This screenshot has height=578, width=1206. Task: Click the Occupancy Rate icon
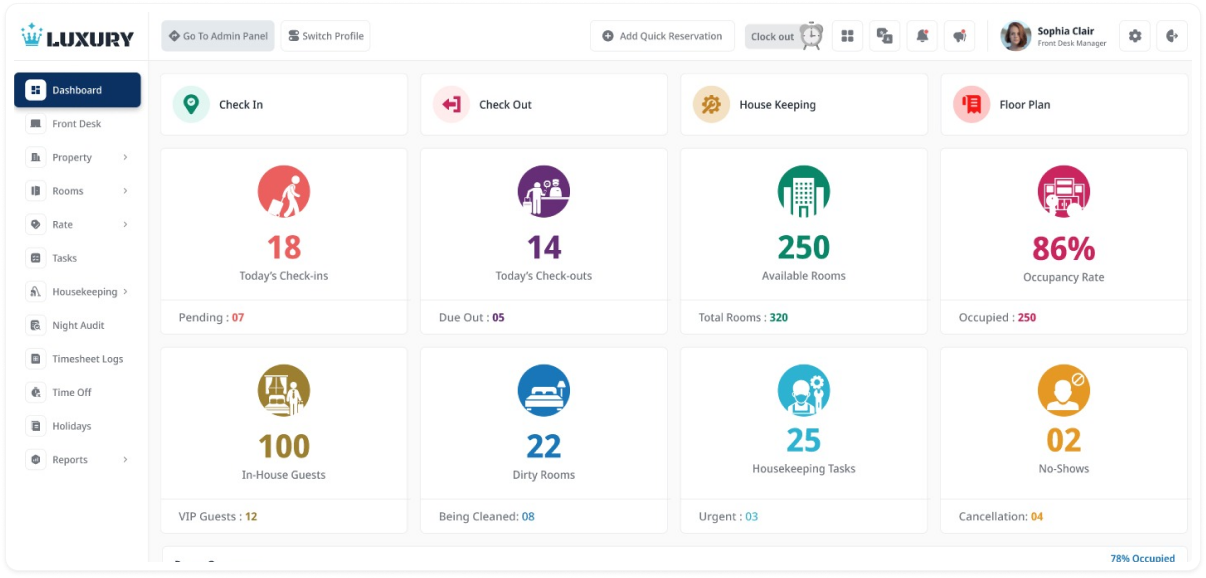tap(1064, 191)
